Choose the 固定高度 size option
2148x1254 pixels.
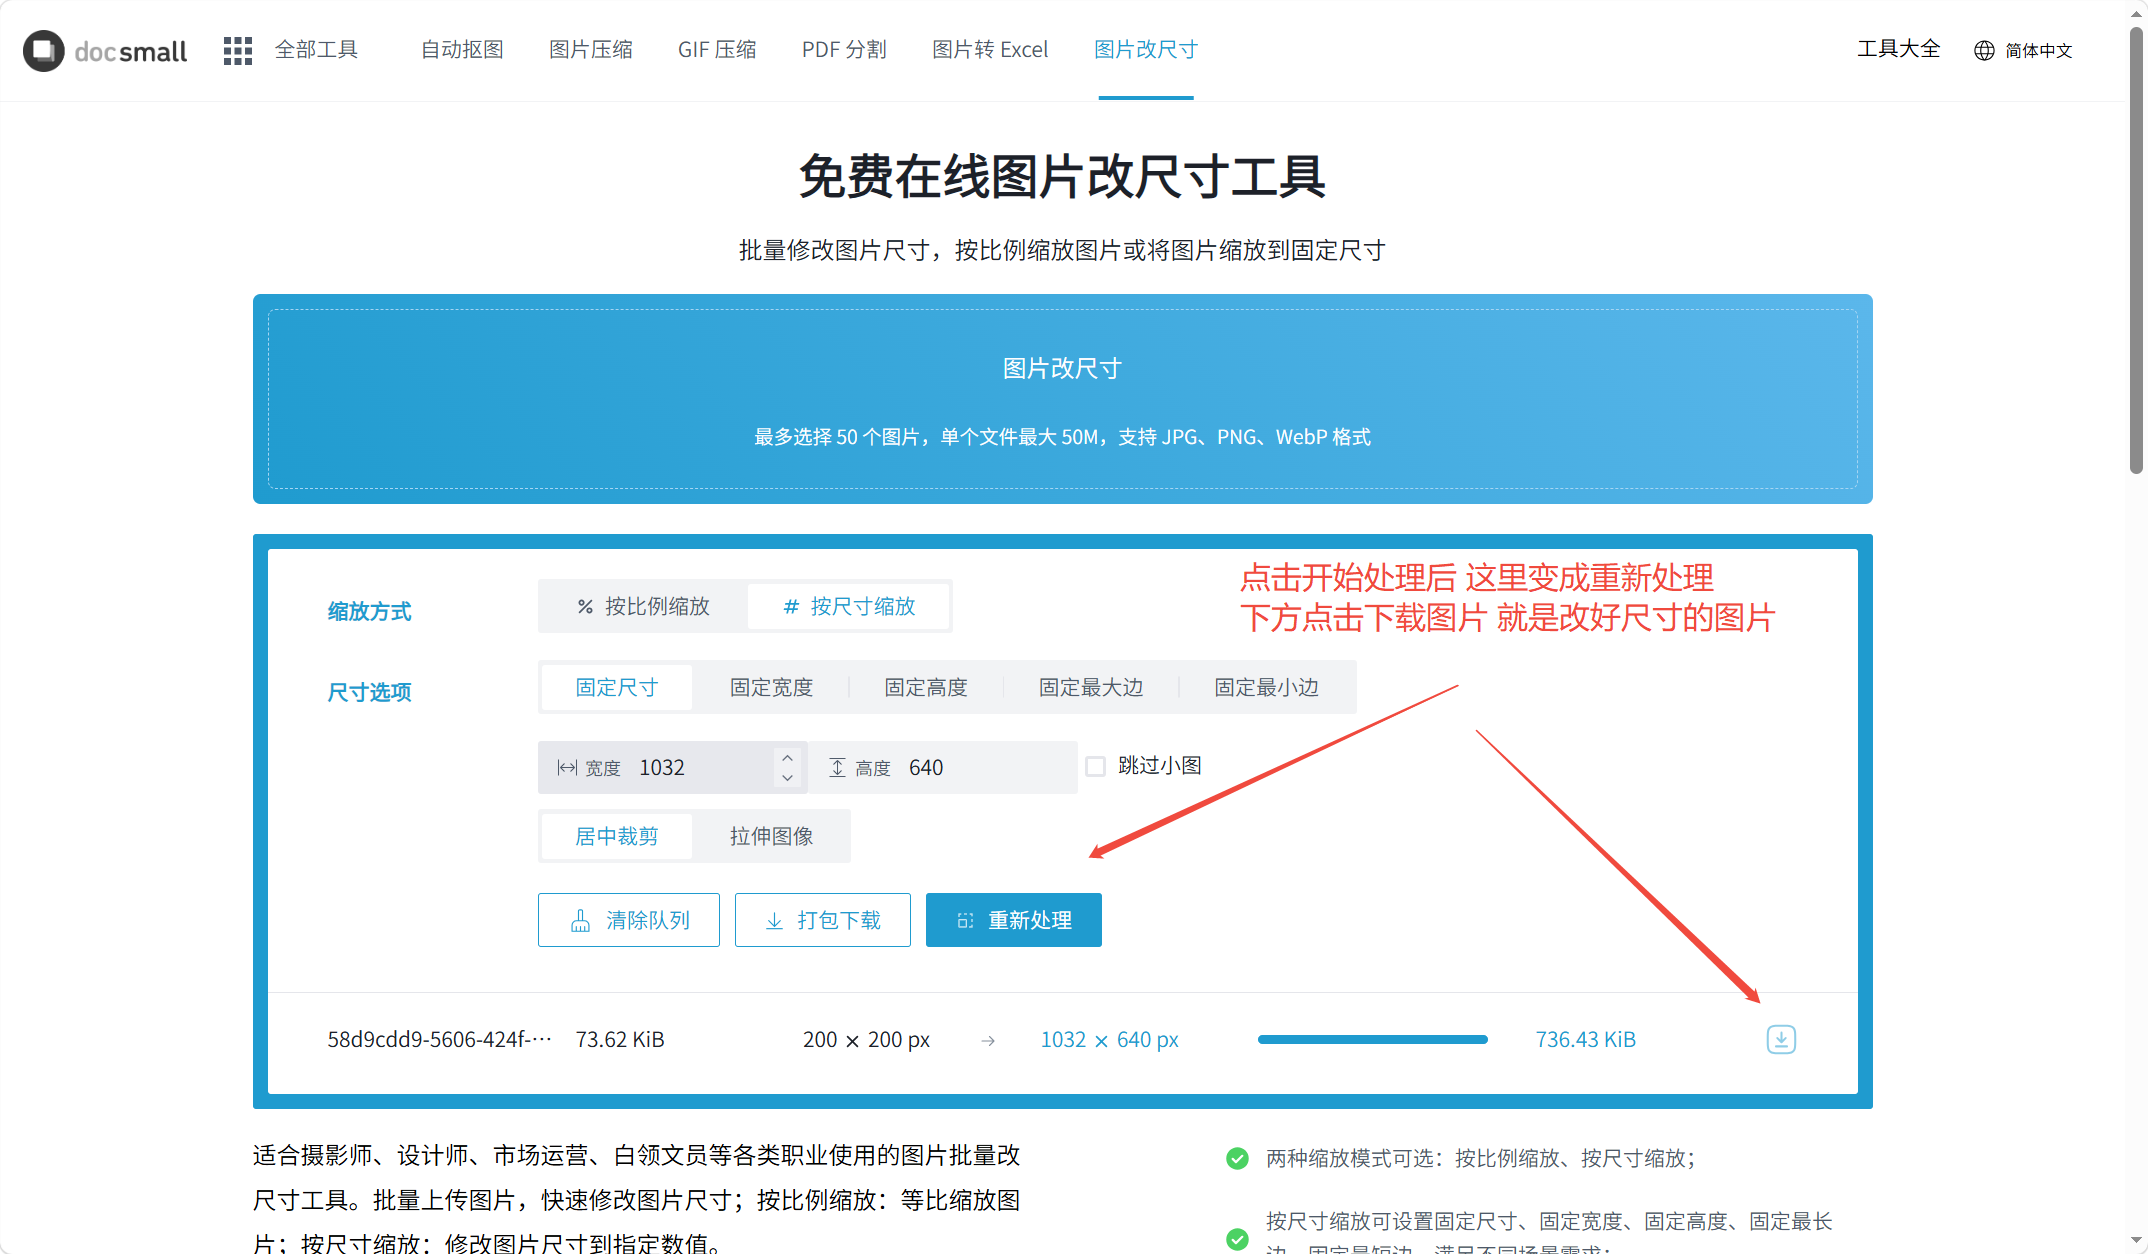click(x=926, y=688)
